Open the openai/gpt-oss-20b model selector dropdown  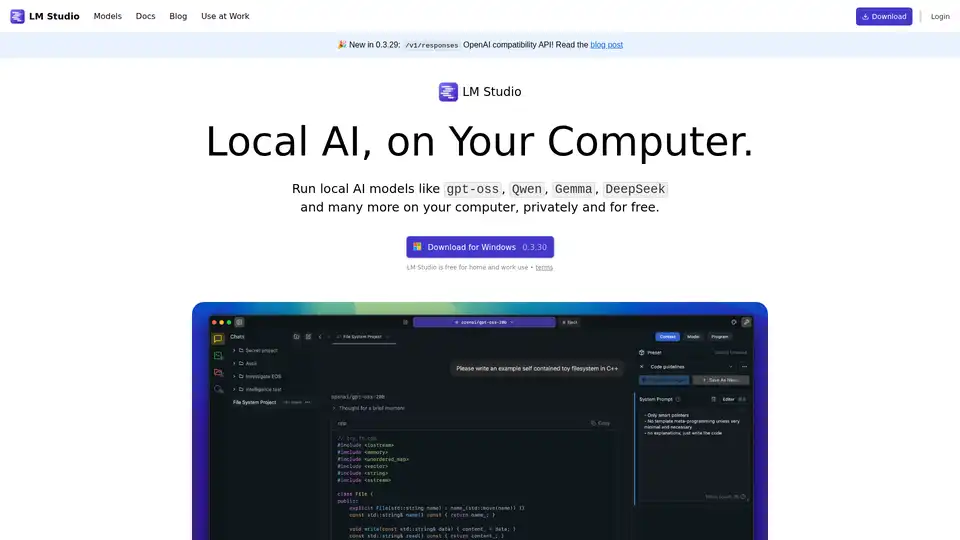click(x=484, y=322)
